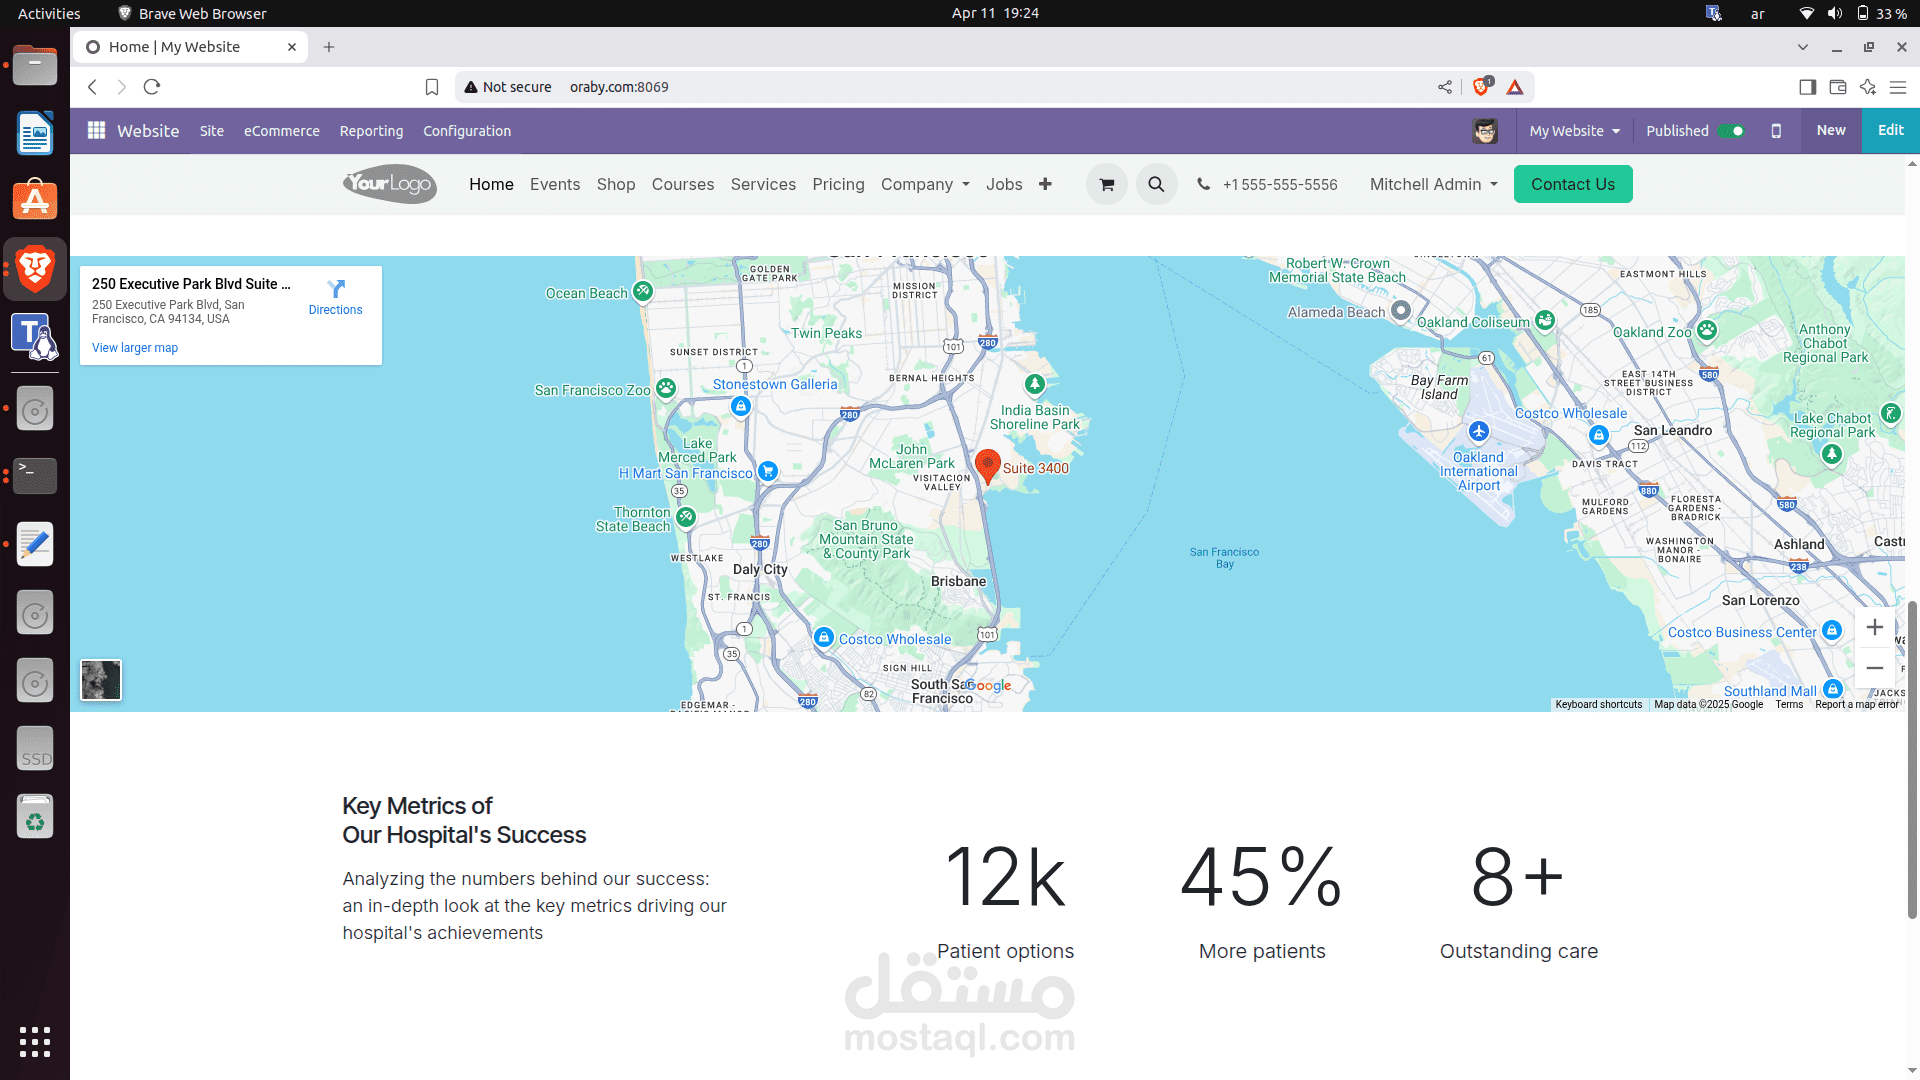Add a menu item with plus icon
Viewport: 1920px width, 1080px height.
point(1045,184)
